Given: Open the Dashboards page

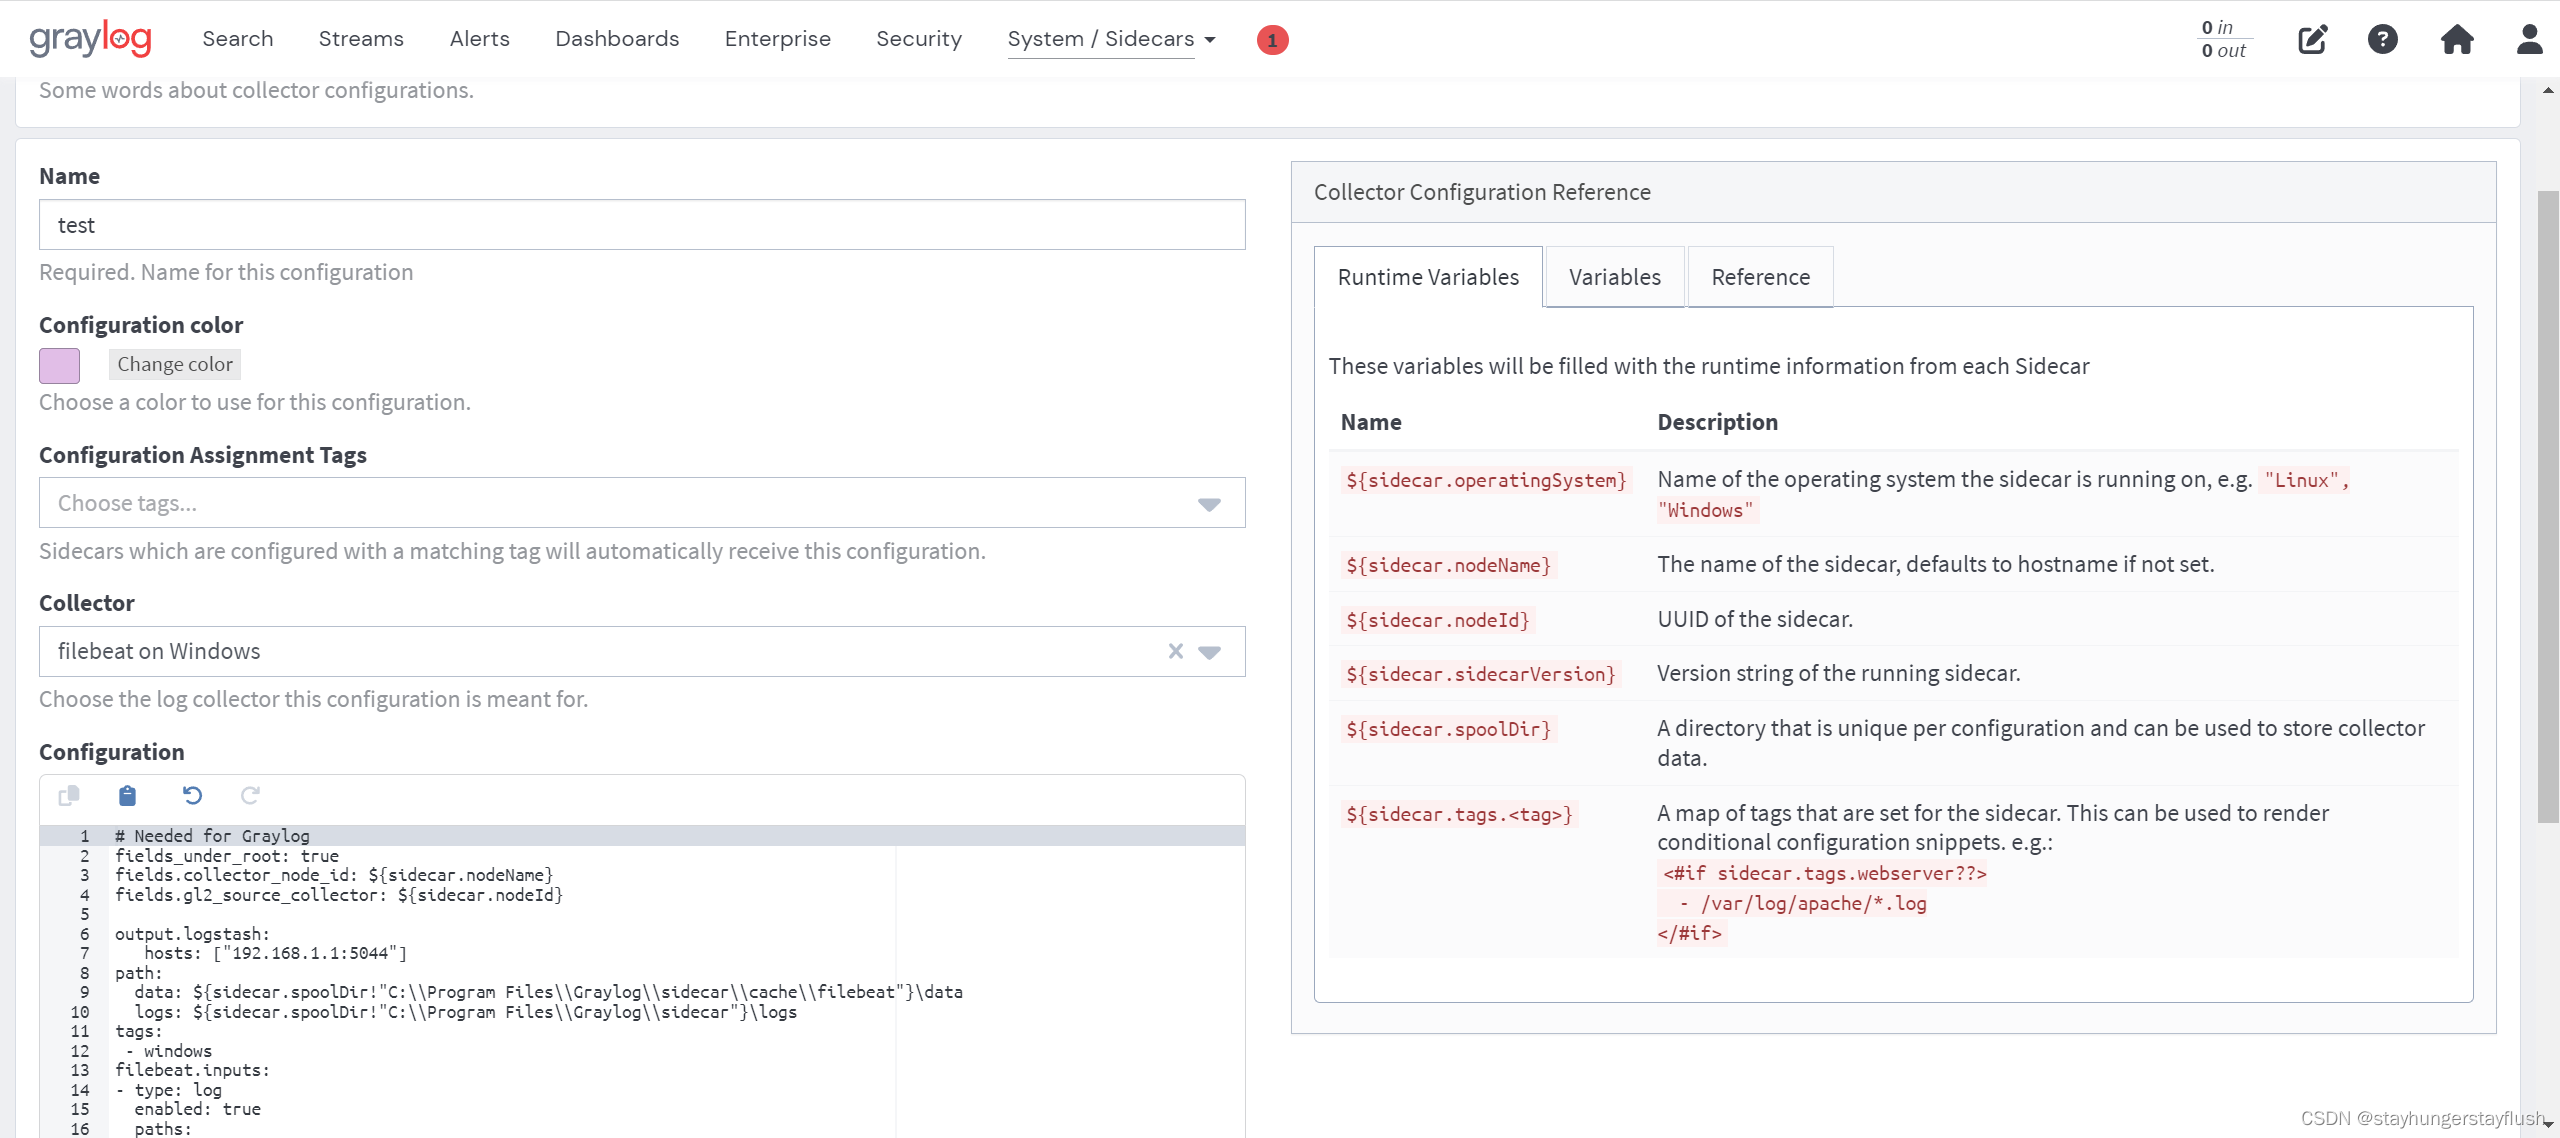Looking at the screenshot, I should tap(617, 39).
